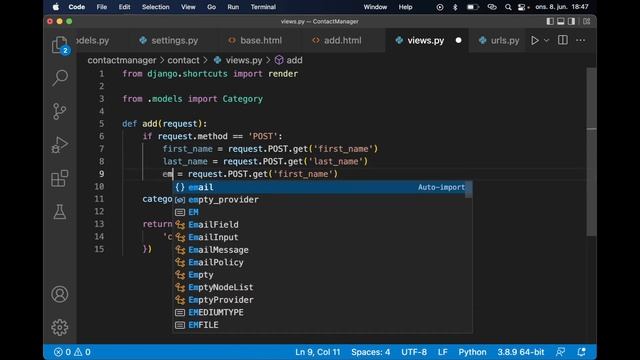Click contact breadcrumb folder

pyautogui.click(x=183, y=60)
